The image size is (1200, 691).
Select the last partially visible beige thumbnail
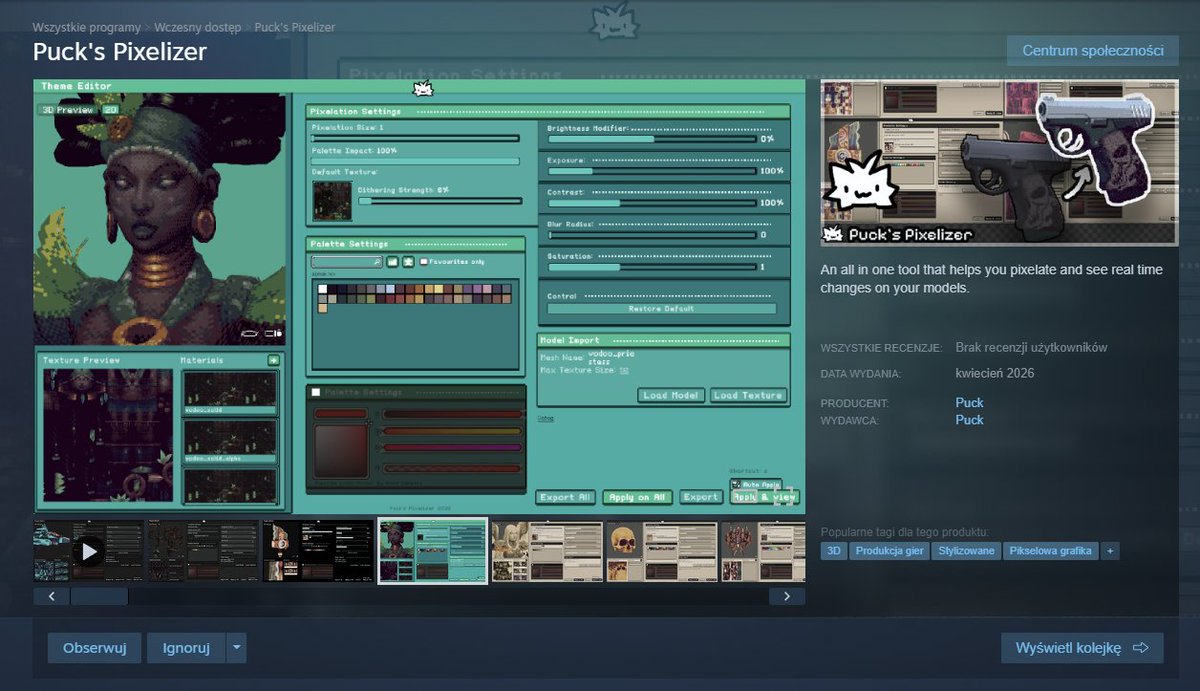(x=762, y=550)
